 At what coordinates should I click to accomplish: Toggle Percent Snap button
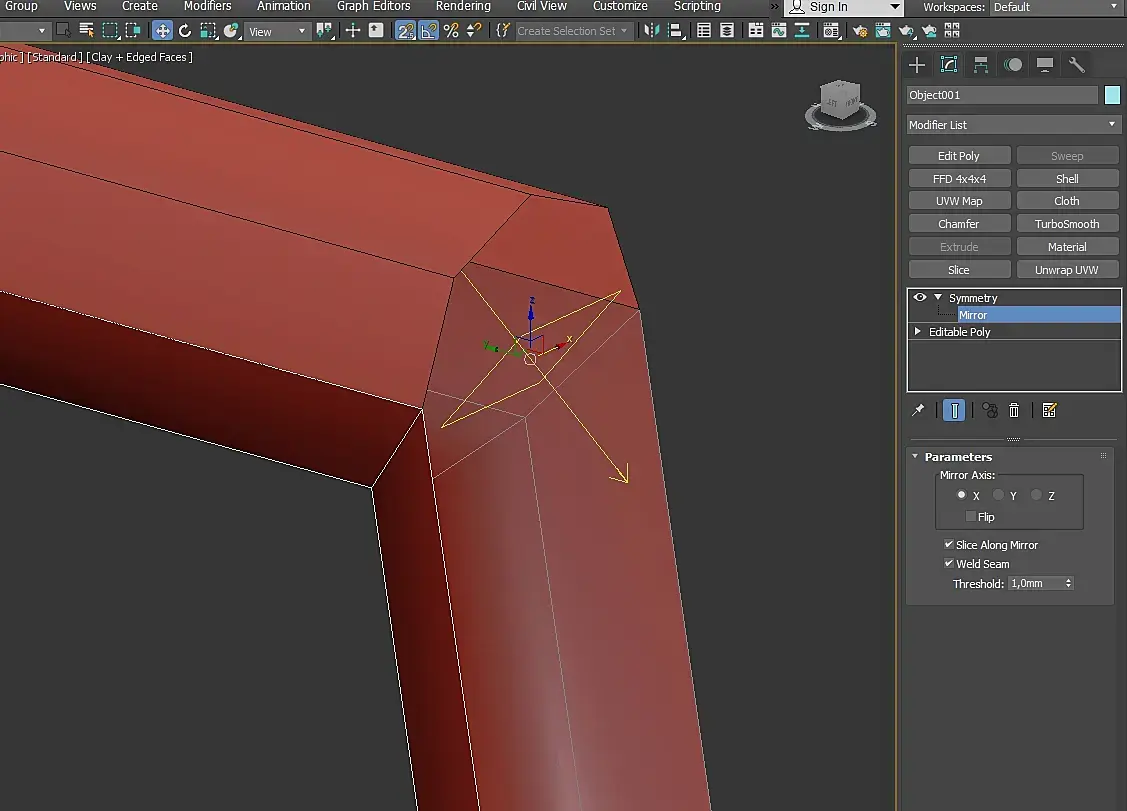(x=451, y=31)
